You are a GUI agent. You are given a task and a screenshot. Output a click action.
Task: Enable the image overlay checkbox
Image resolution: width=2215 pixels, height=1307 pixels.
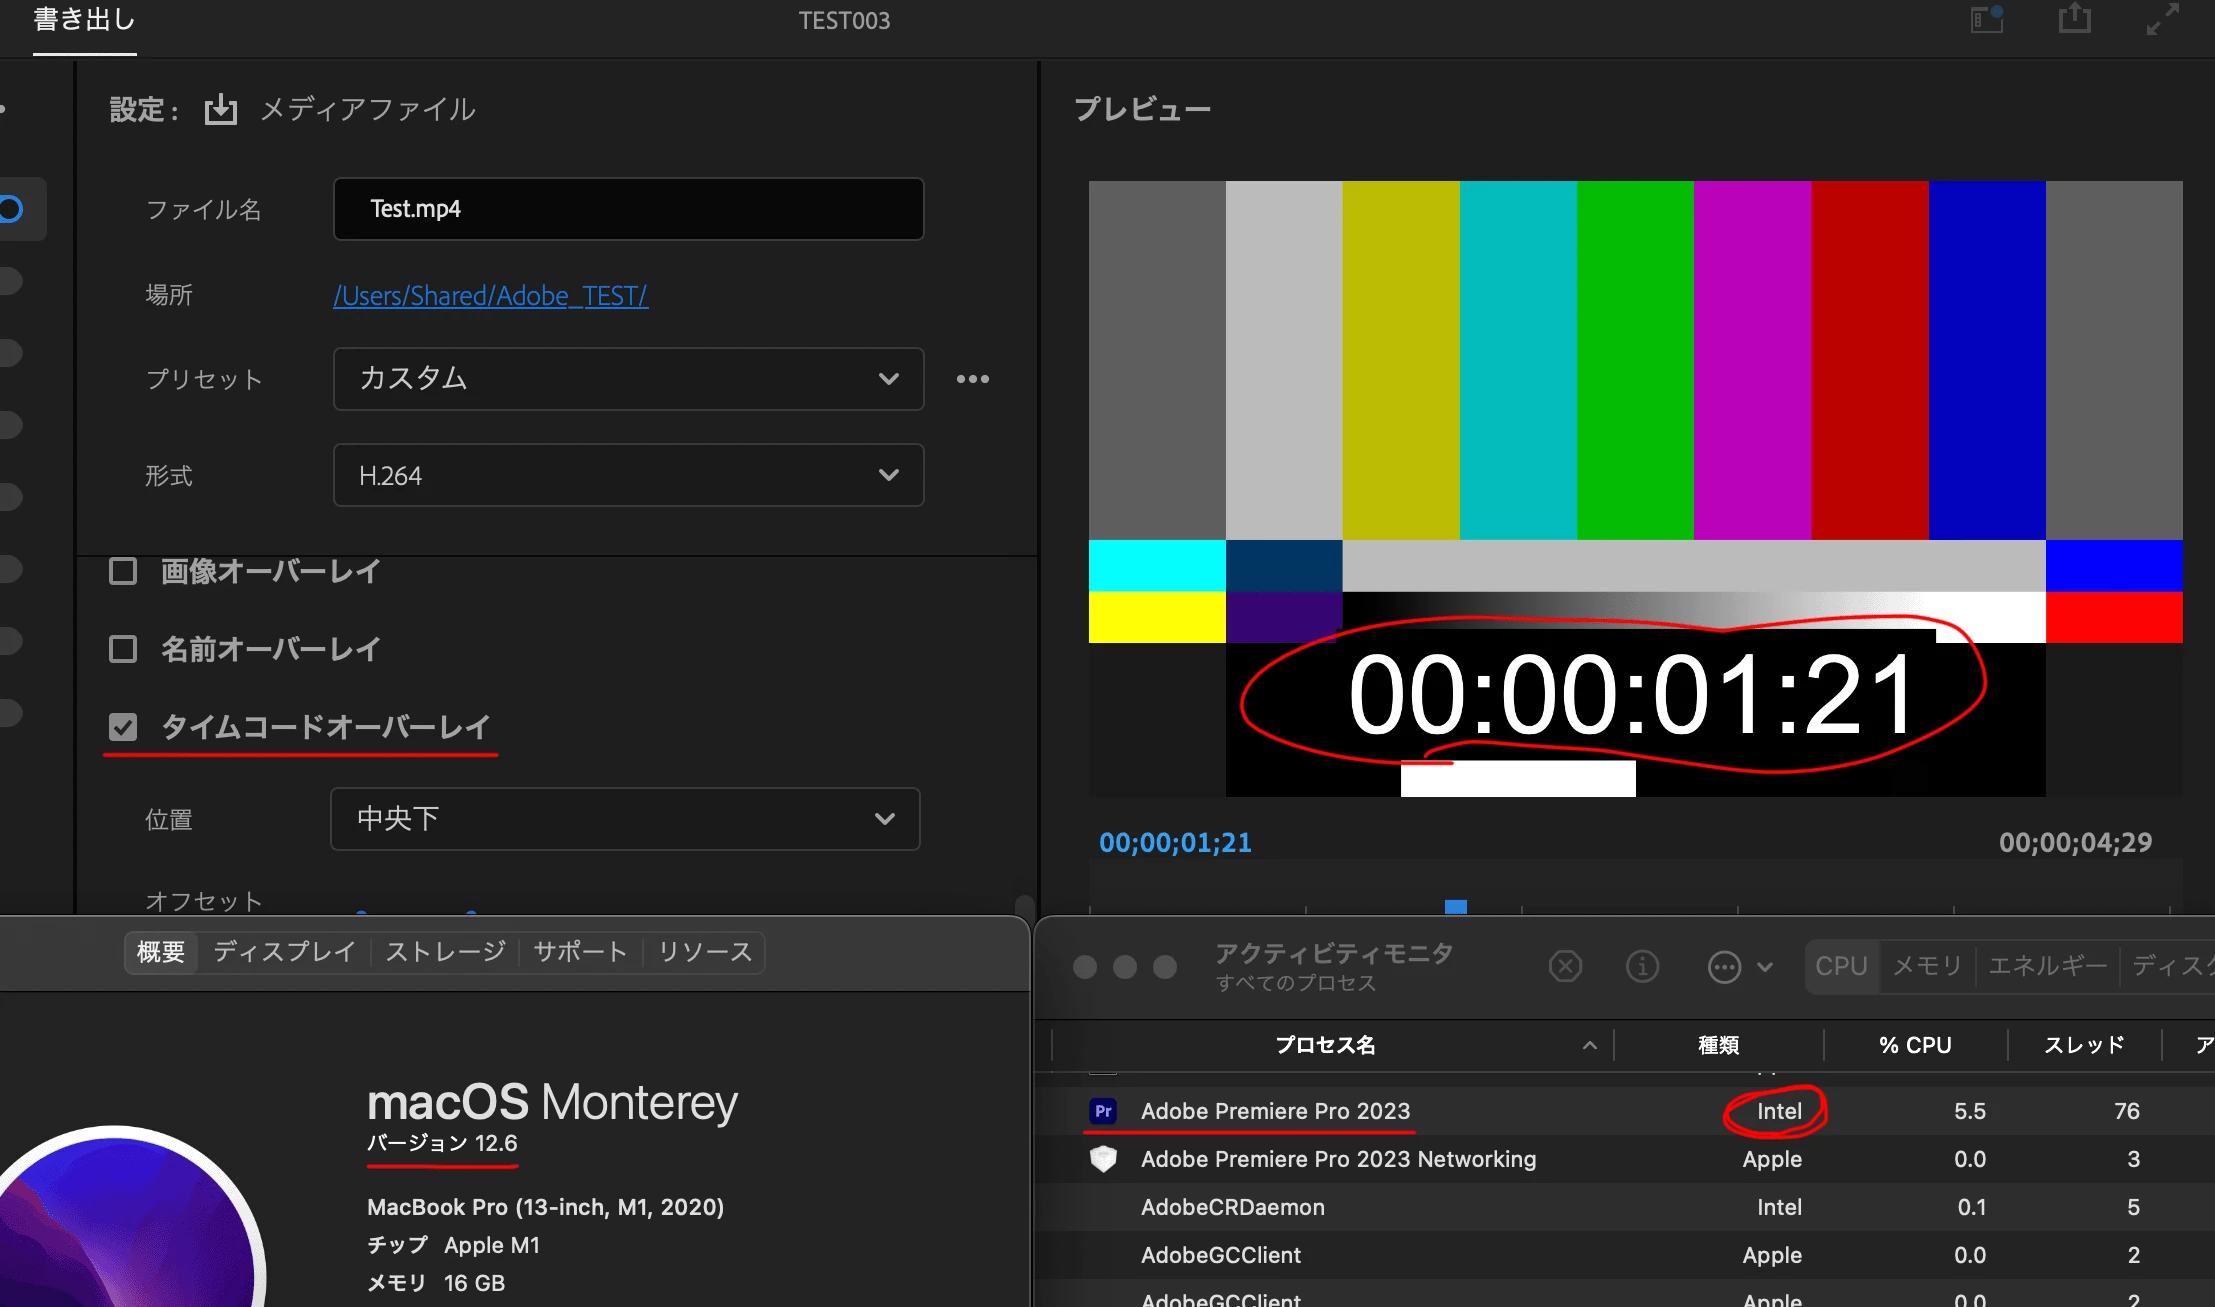(x=123, y=571)
